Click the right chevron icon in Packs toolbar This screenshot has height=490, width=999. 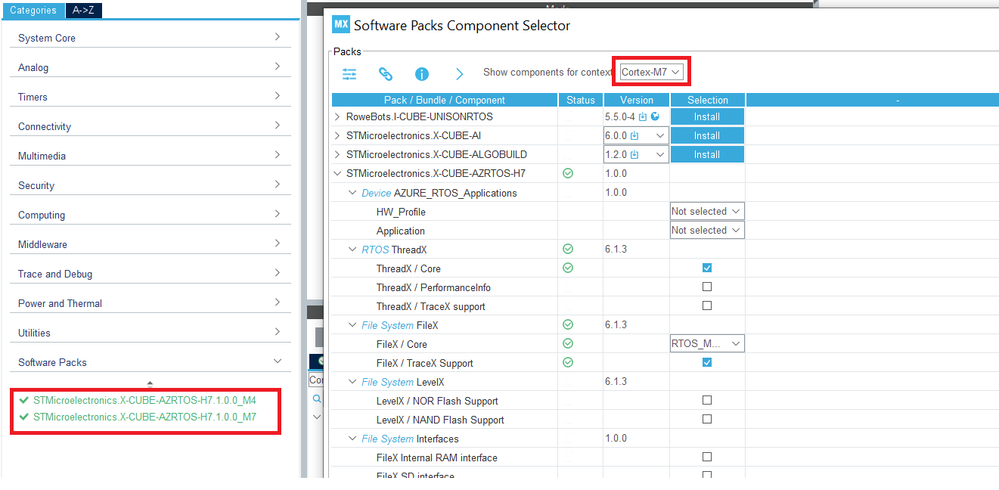click(459, 74)
